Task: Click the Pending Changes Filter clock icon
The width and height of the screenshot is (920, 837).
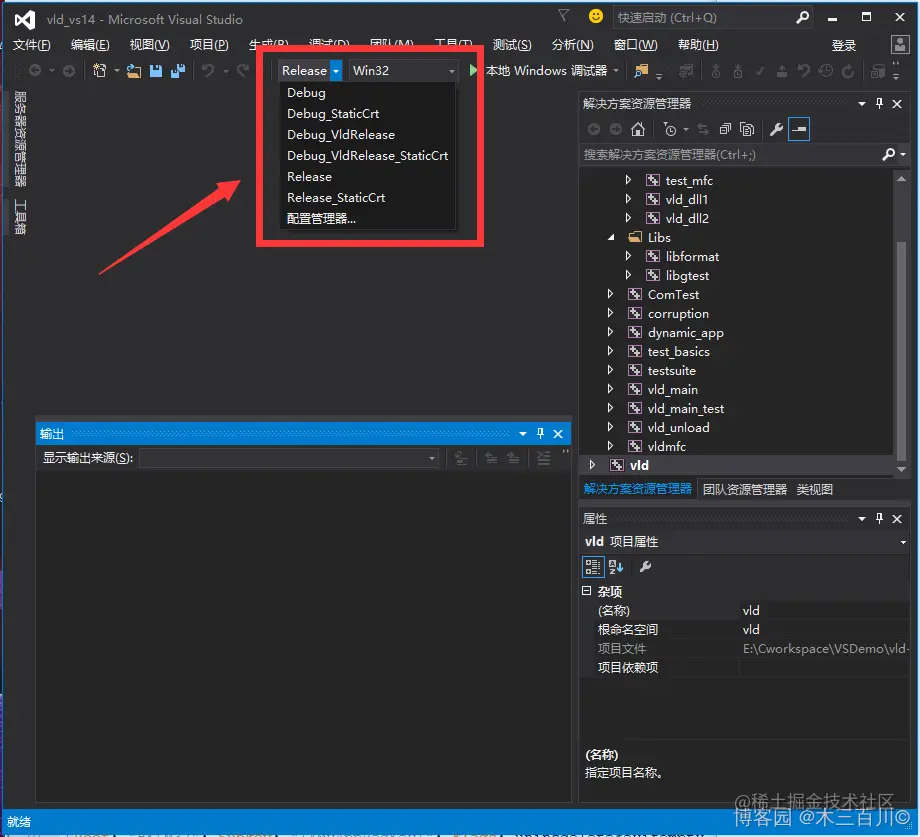Action: [669, 129]
